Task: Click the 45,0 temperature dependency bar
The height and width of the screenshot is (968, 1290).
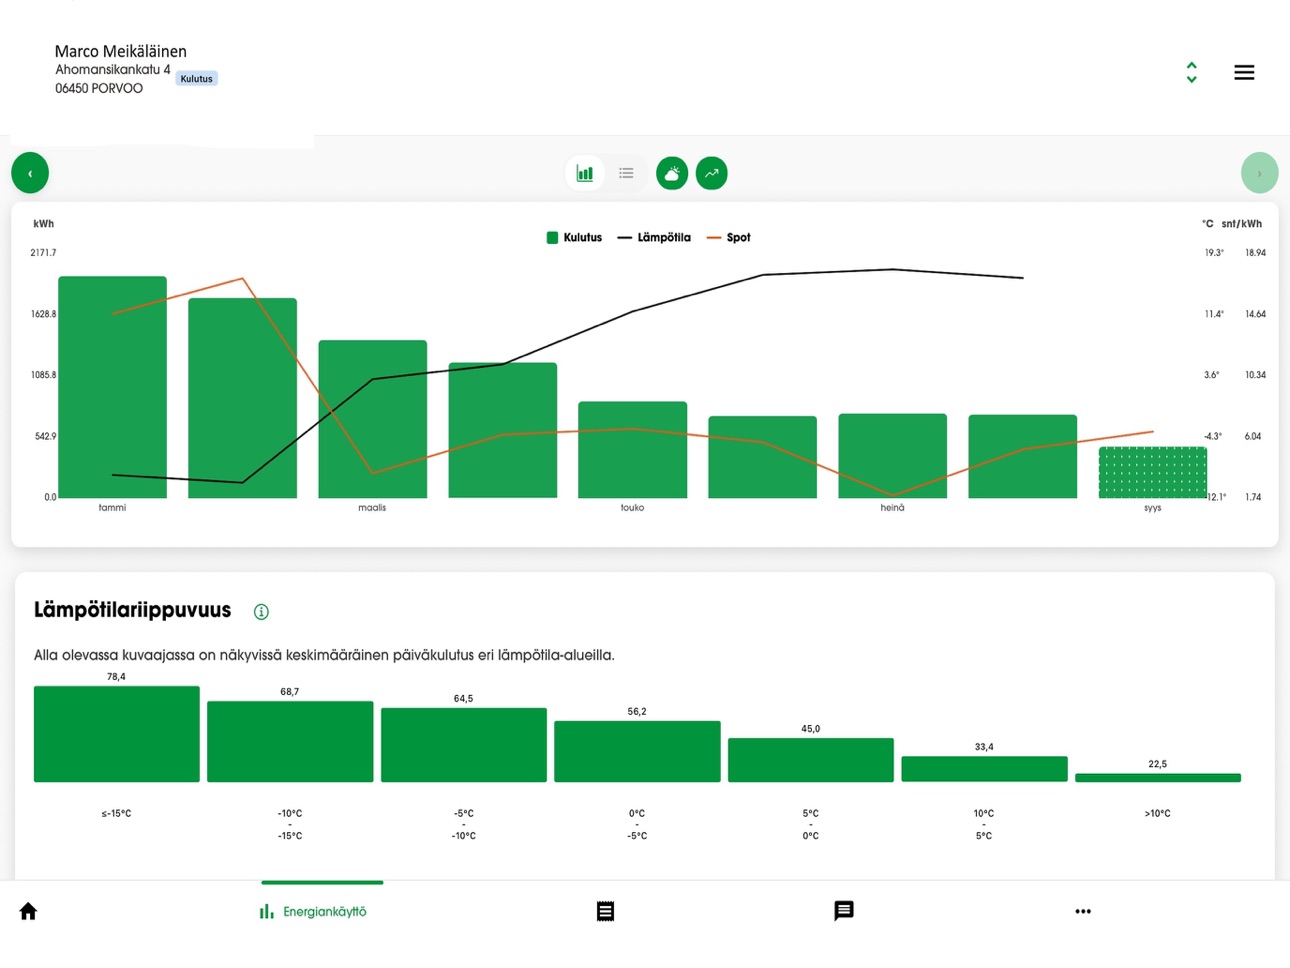Action: coord(811,760)
